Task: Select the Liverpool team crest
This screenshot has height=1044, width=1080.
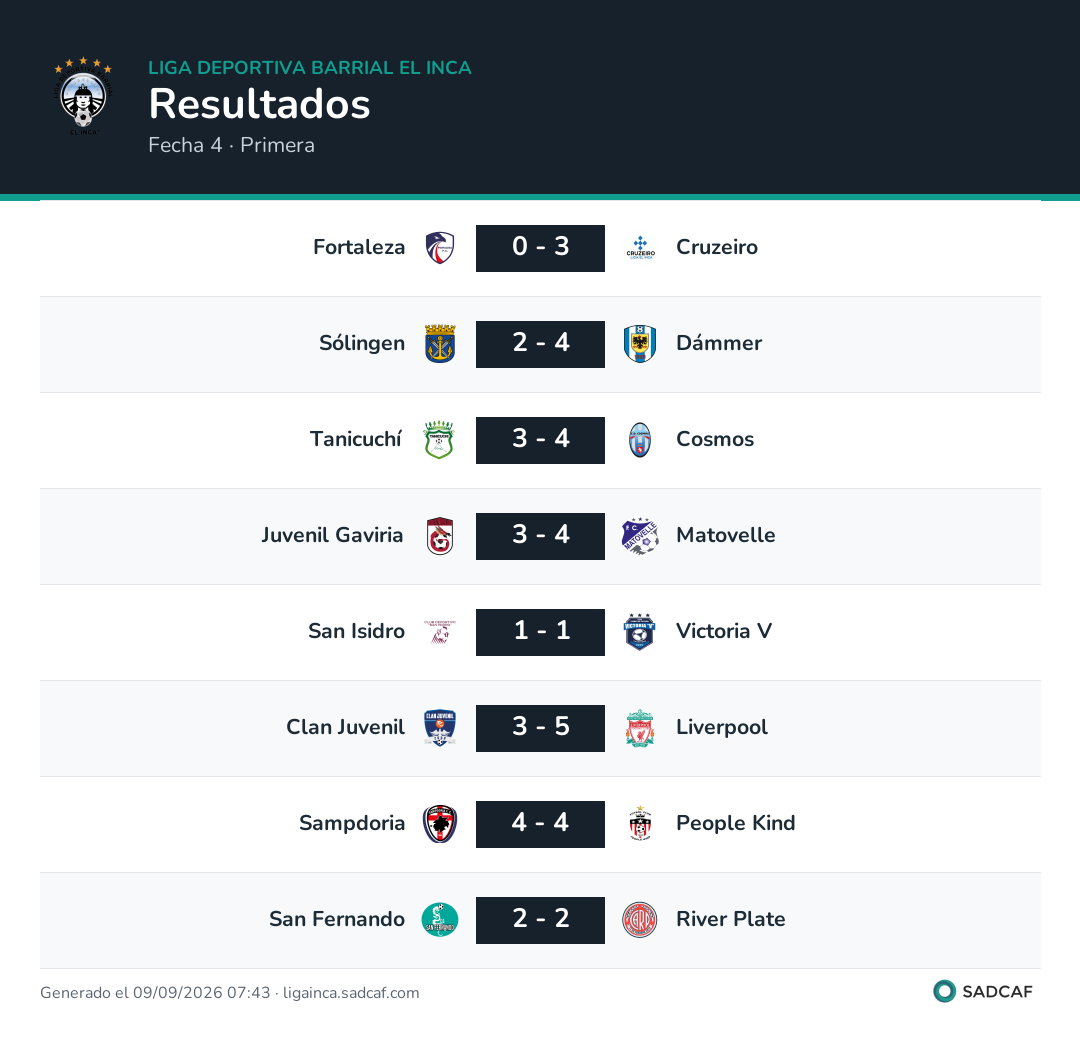Action: (x=640, y=728)
